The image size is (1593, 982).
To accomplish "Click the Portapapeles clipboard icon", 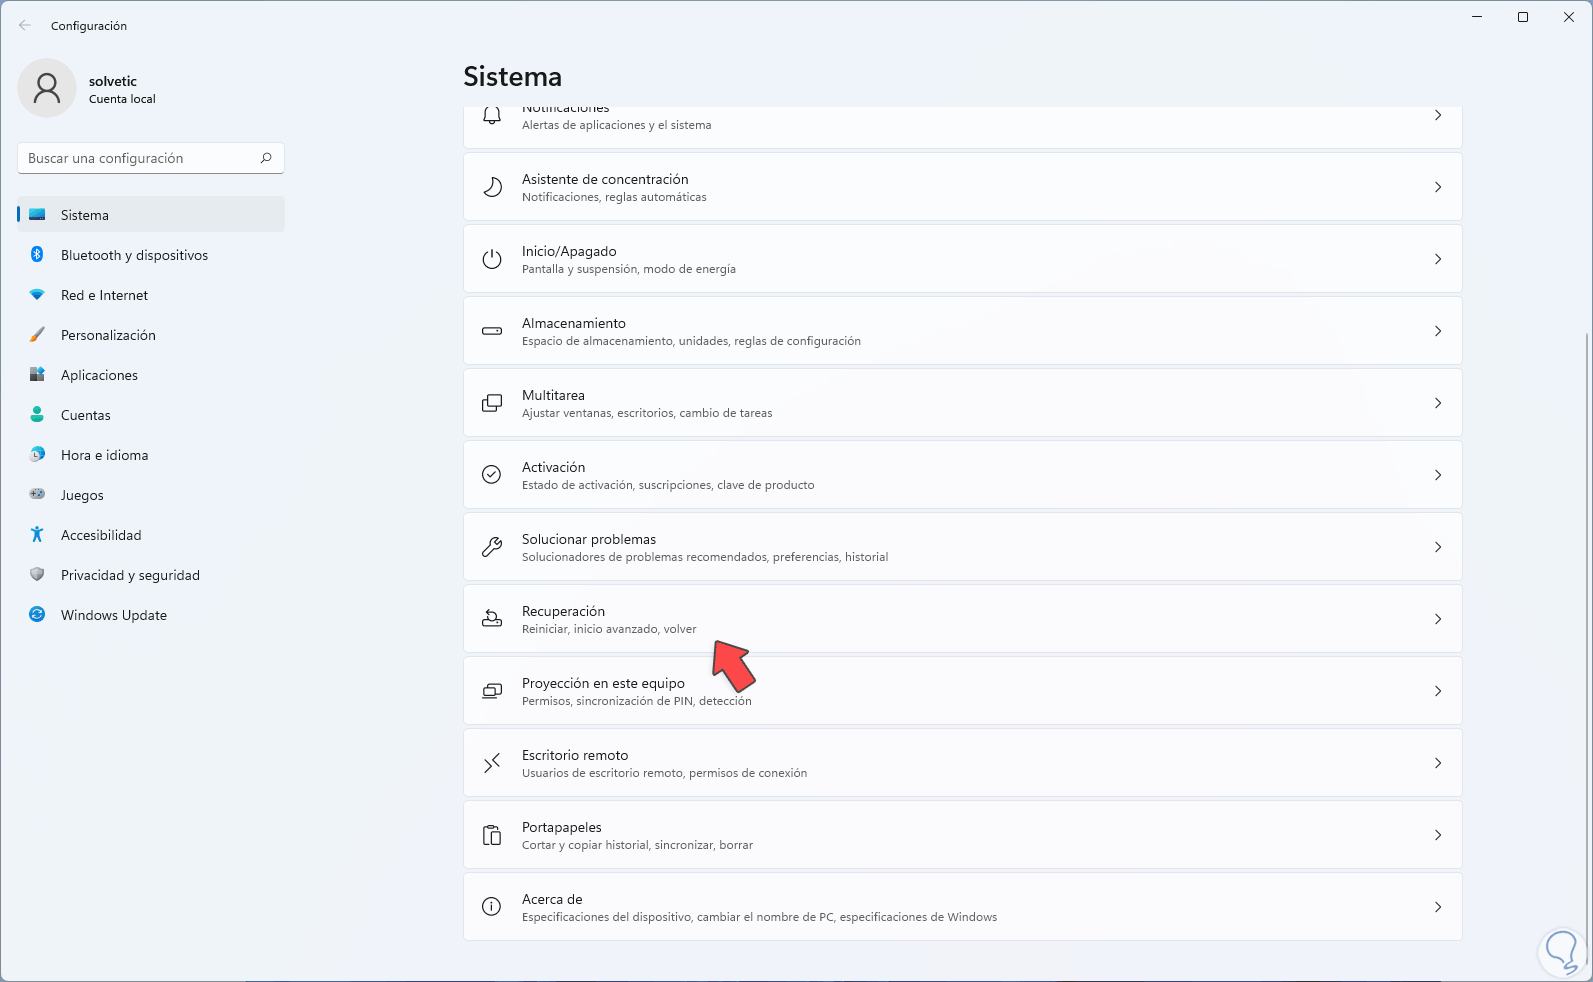I will tap(492, 835).
